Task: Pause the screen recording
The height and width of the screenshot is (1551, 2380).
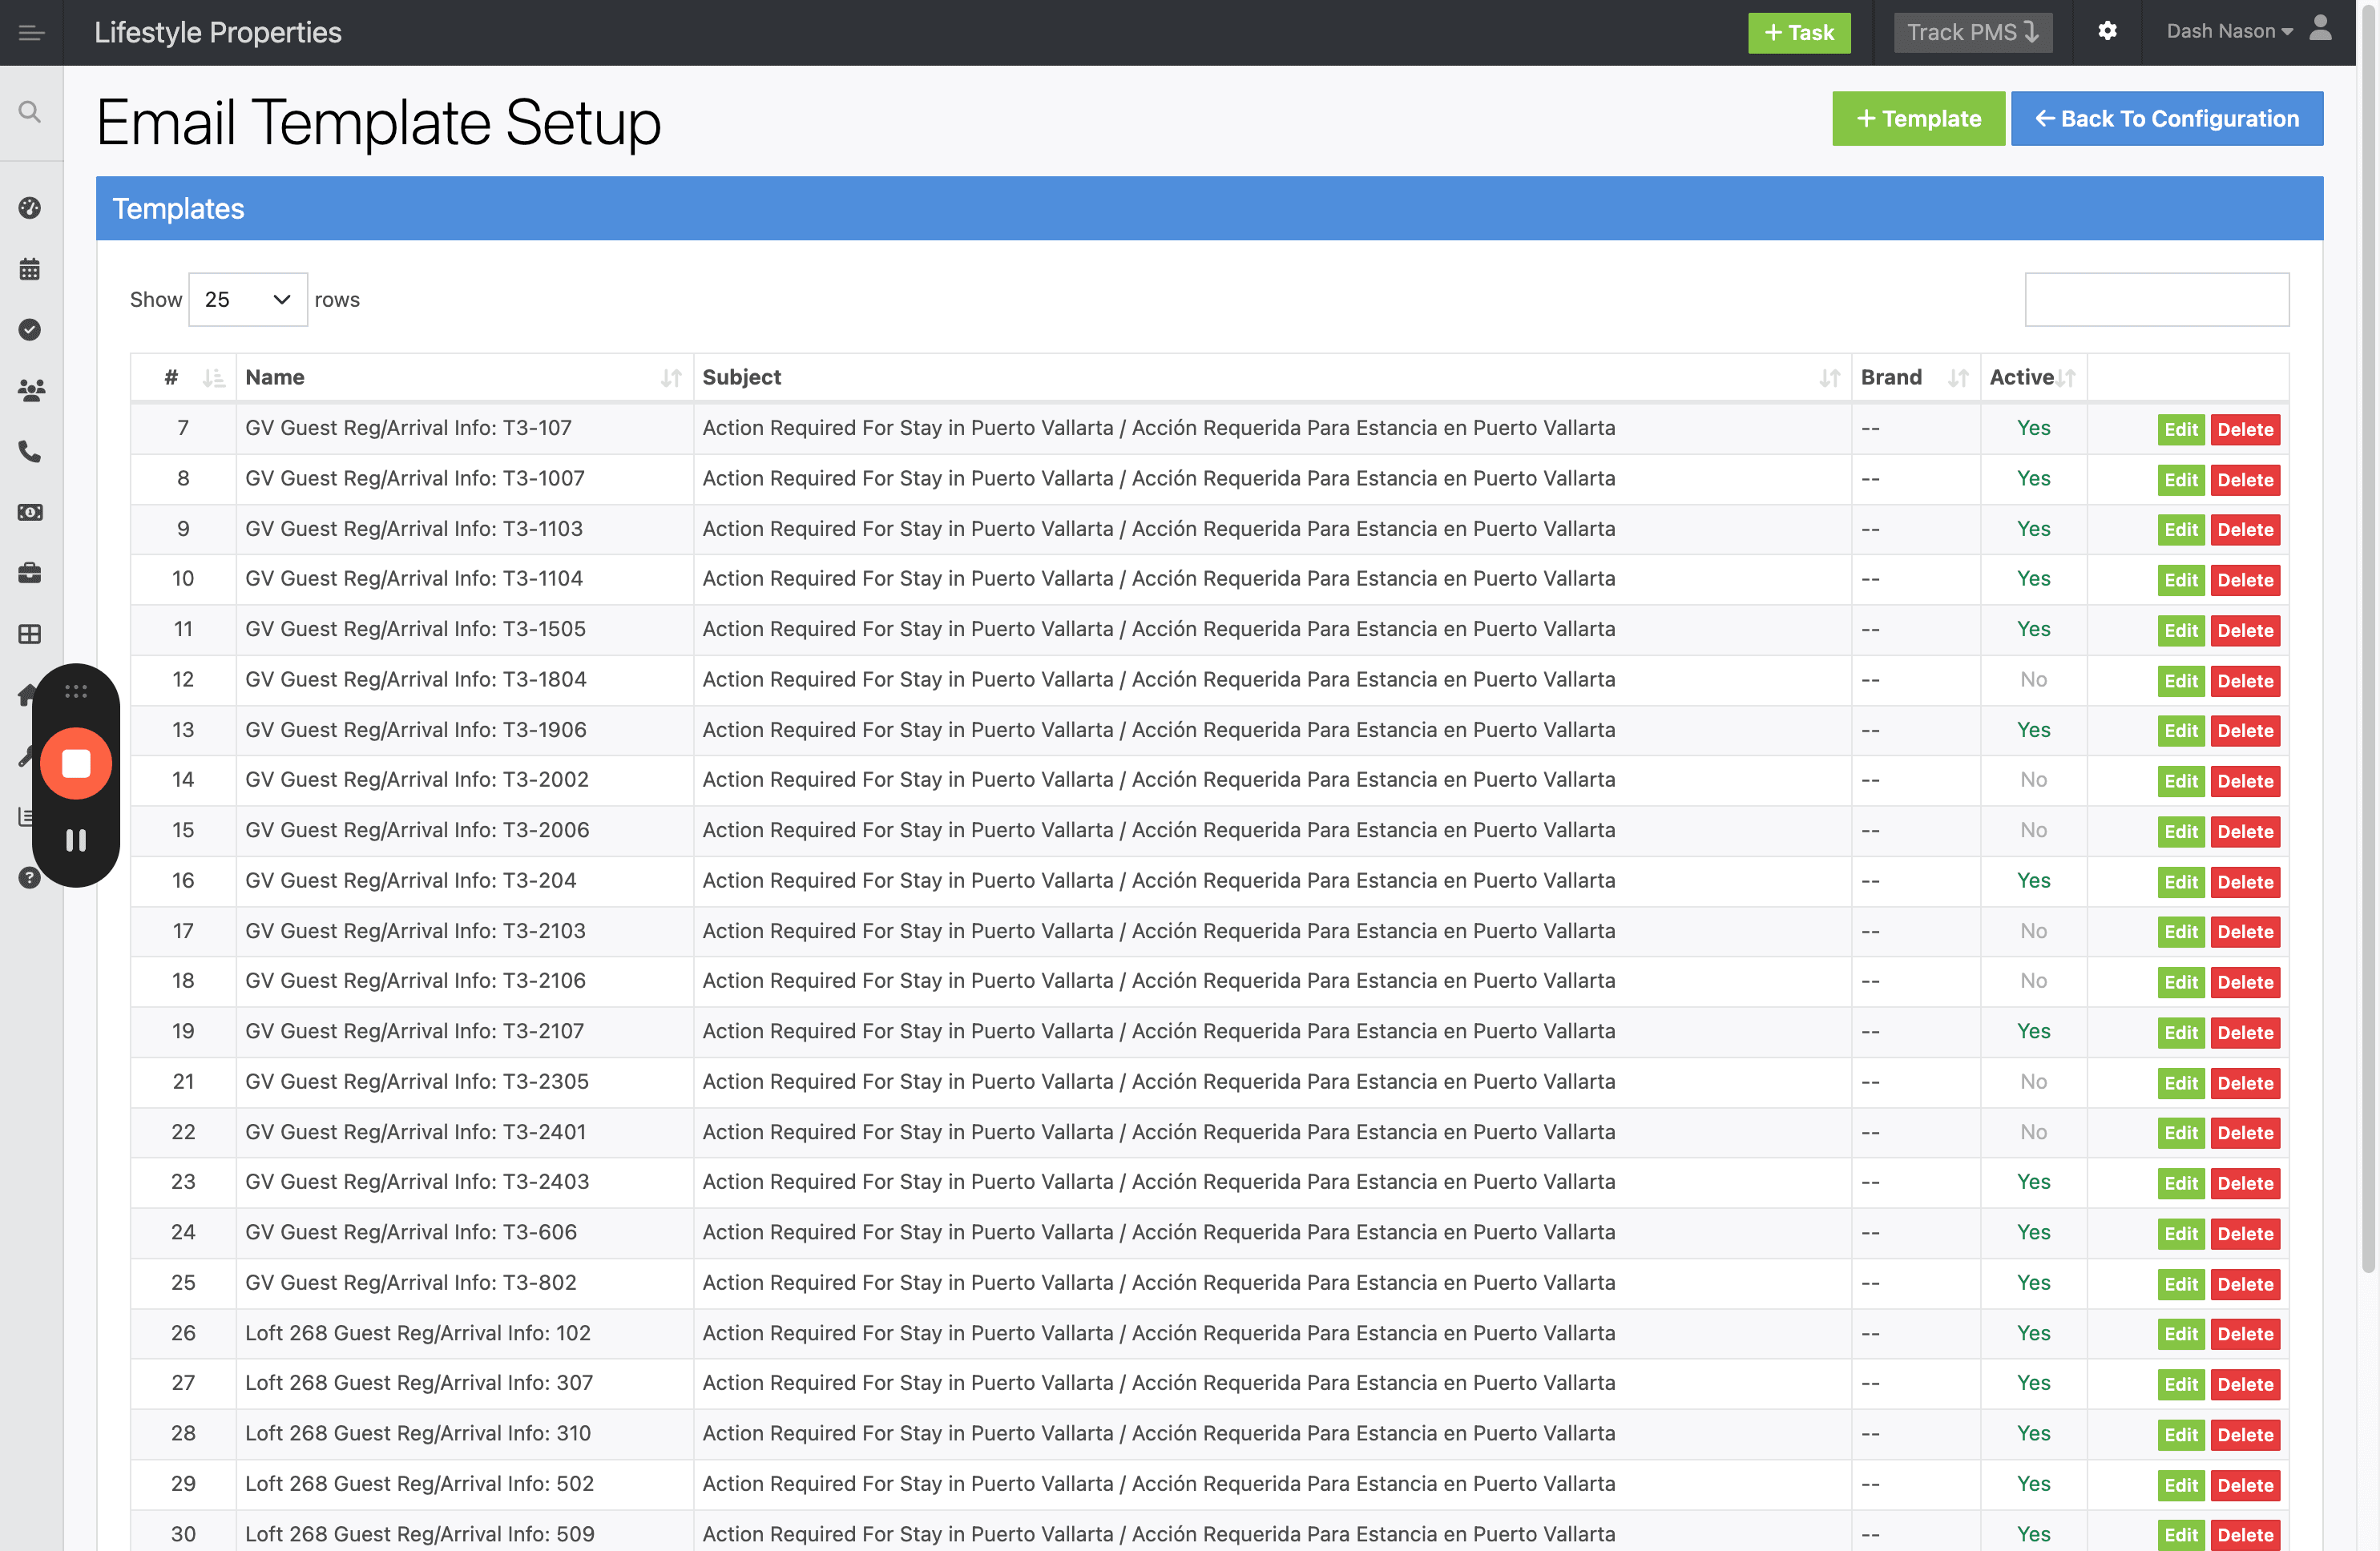Action: coord(76,840)
